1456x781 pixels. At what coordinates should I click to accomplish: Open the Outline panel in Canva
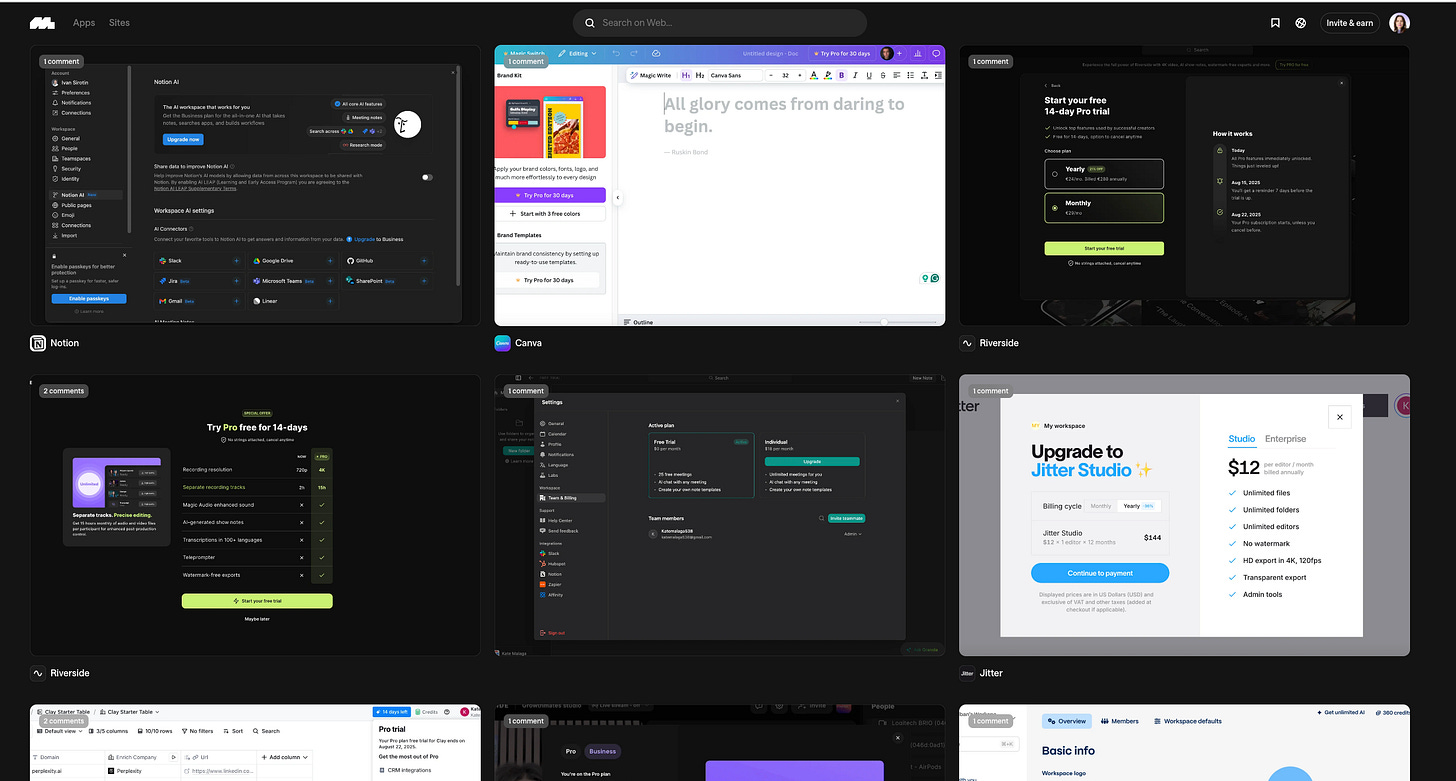point(639,322)
